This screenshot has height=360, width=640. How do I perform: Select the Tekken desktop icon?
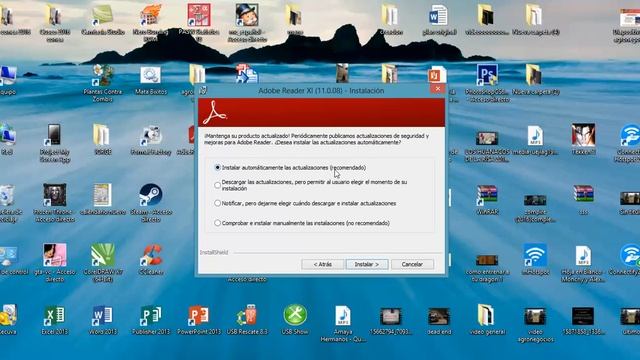pos(583,139)
